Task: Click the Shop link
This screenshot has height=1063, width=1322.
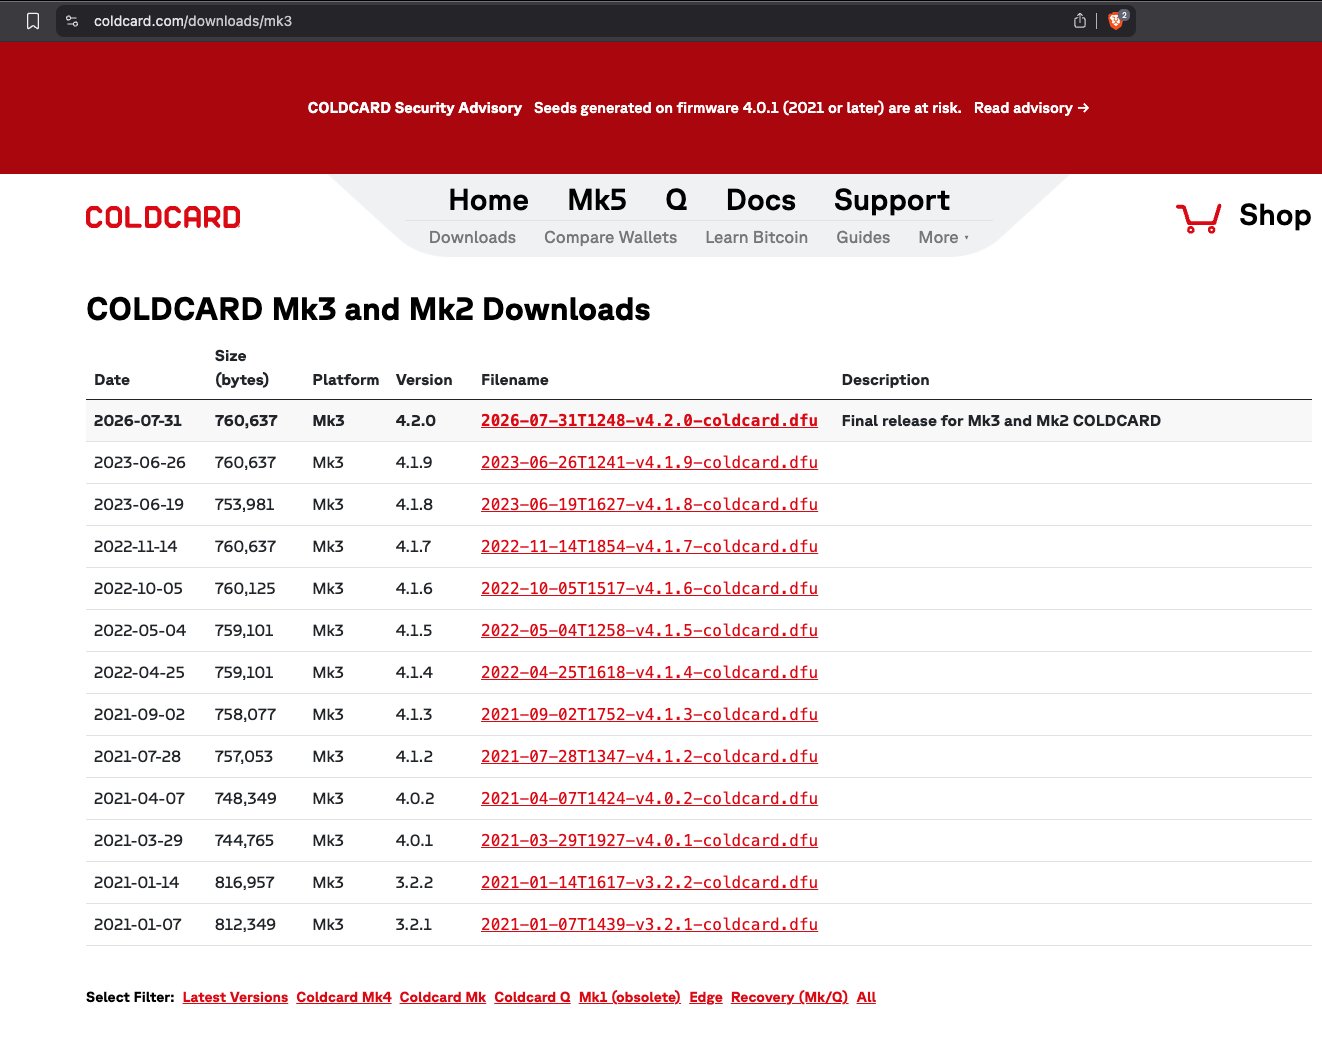Action: tap(1275, 215)
